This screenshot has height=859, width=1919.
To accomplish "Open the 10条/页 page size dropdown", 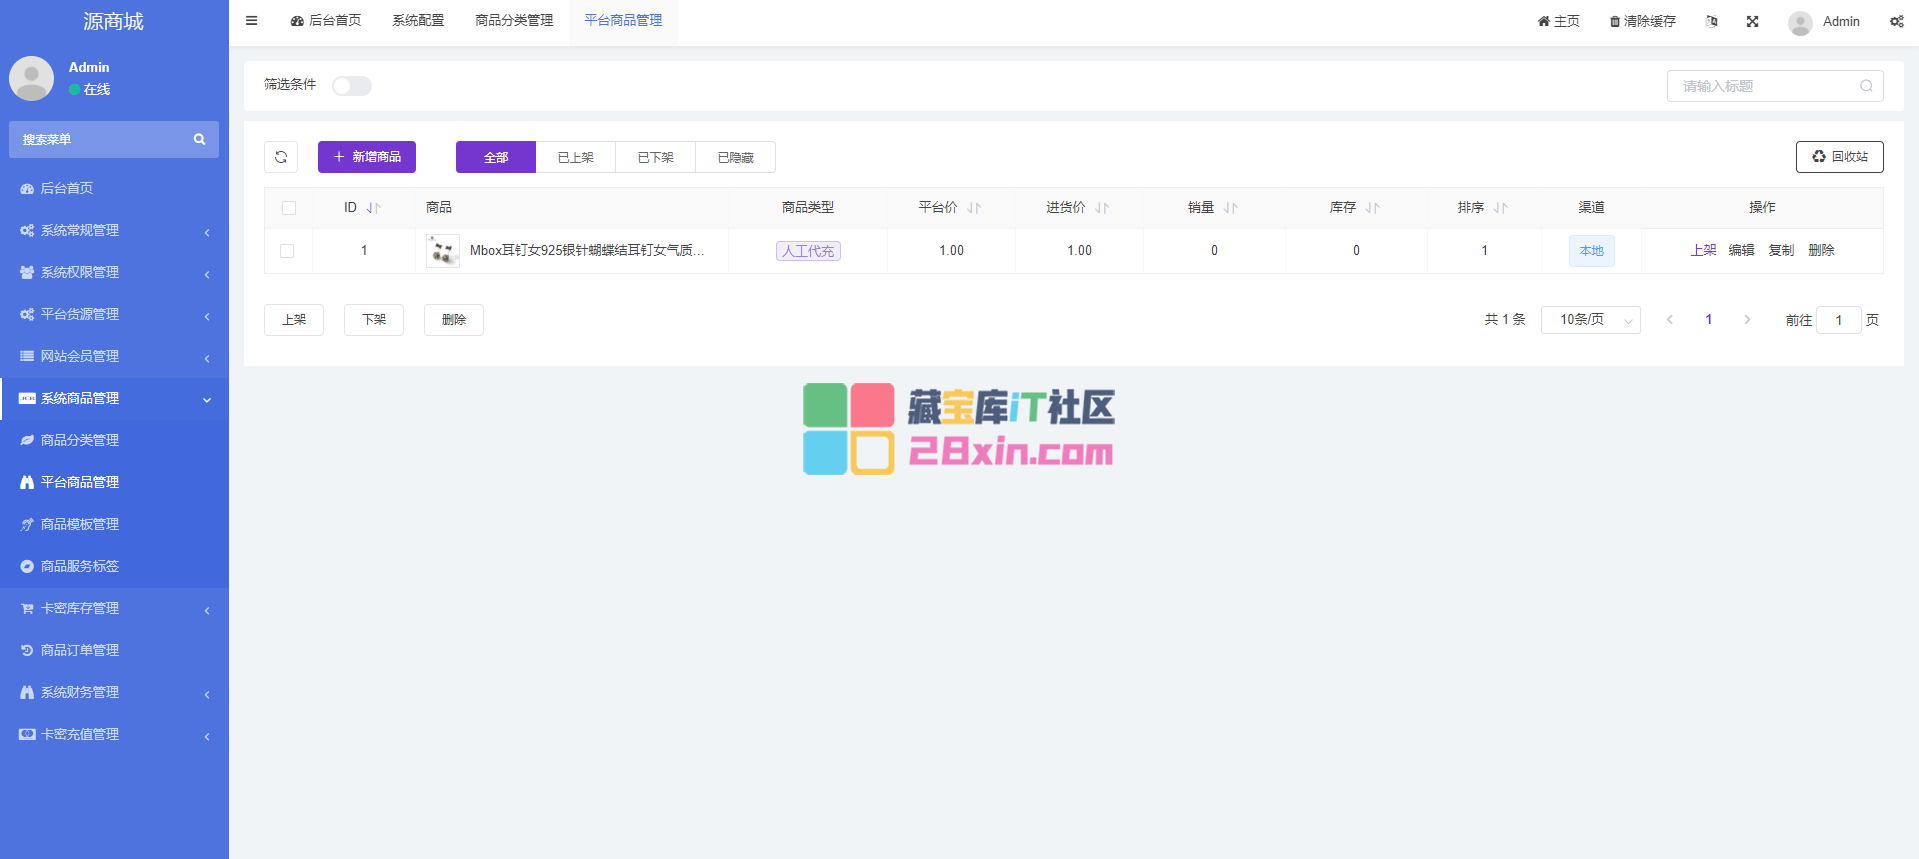I will [1591, 320].
